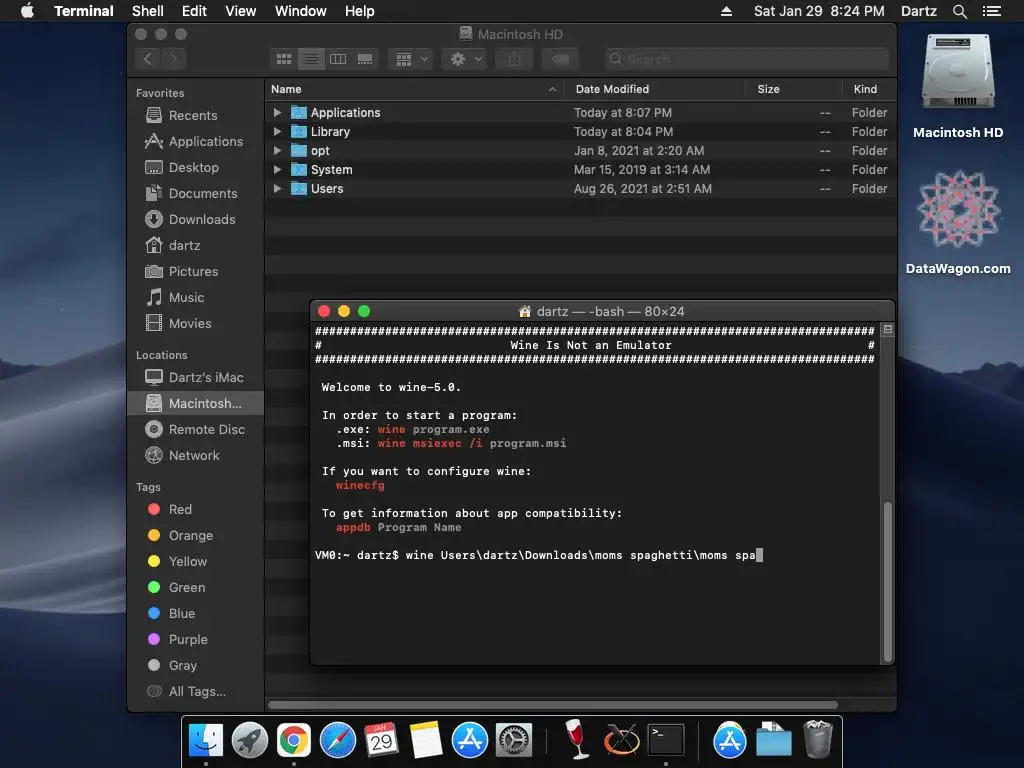Open the Help menu
The image size is (1024, 768).
pos(359,11)
